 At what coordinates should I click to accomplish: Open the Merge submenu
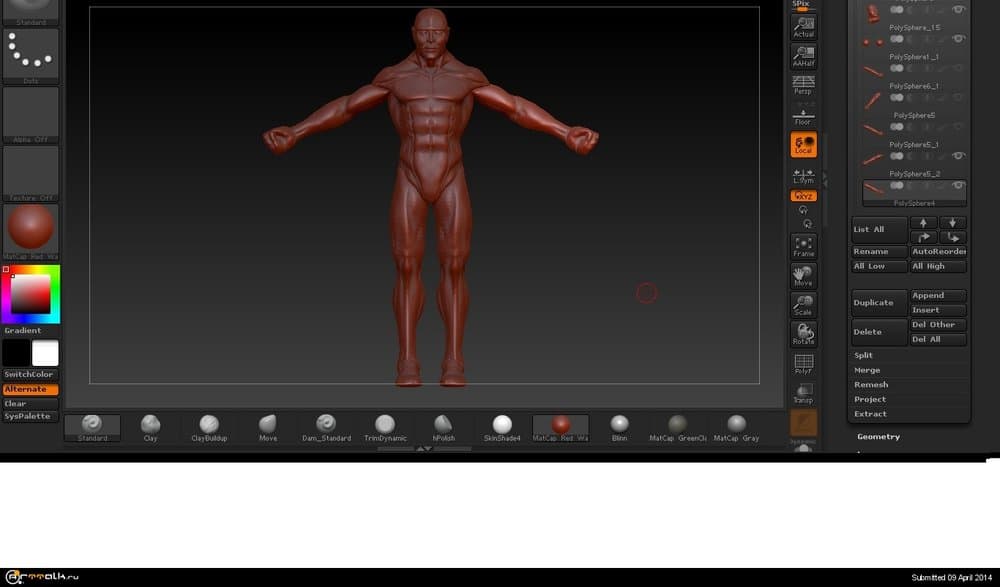point(867,370)
